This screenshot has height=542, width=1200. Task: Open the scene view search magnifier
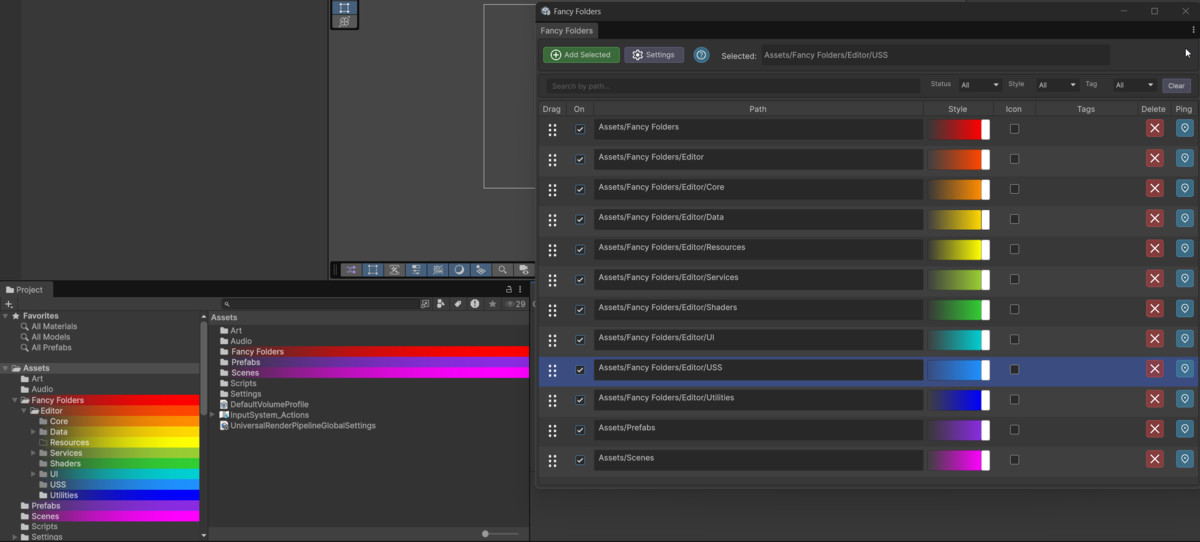tap(502, 270)
